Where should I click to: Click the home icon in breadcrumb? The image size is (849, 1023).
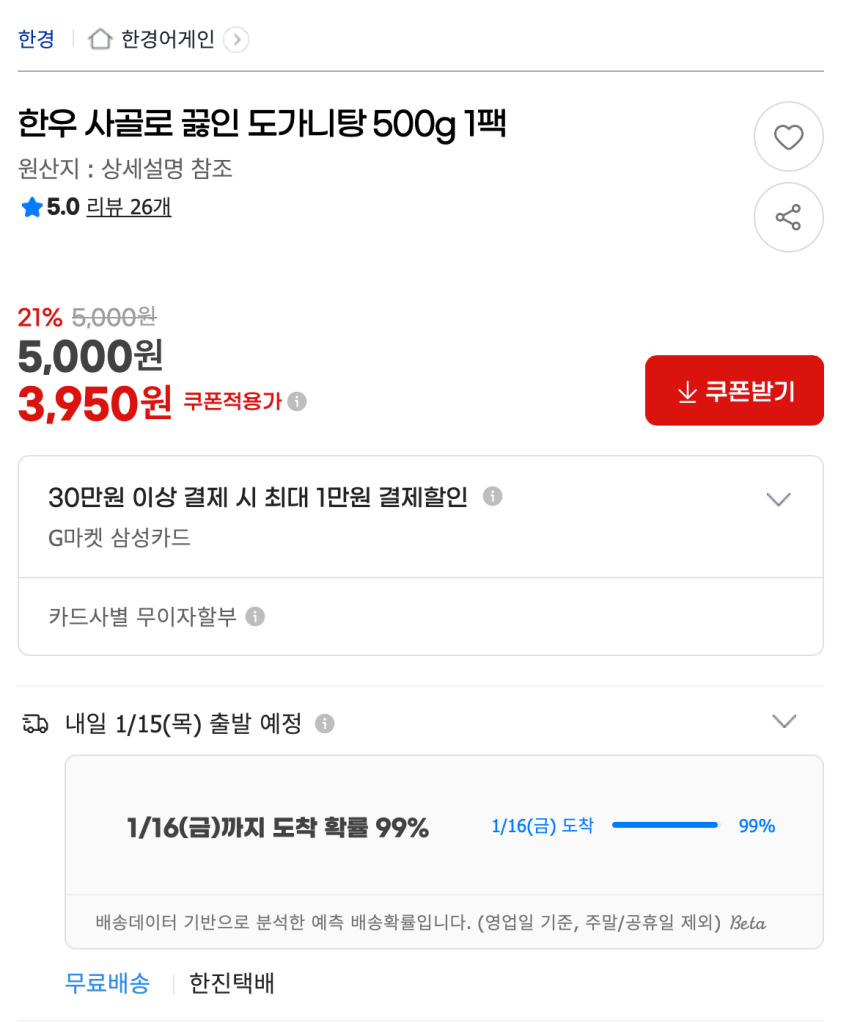click(x=100, y=39)
